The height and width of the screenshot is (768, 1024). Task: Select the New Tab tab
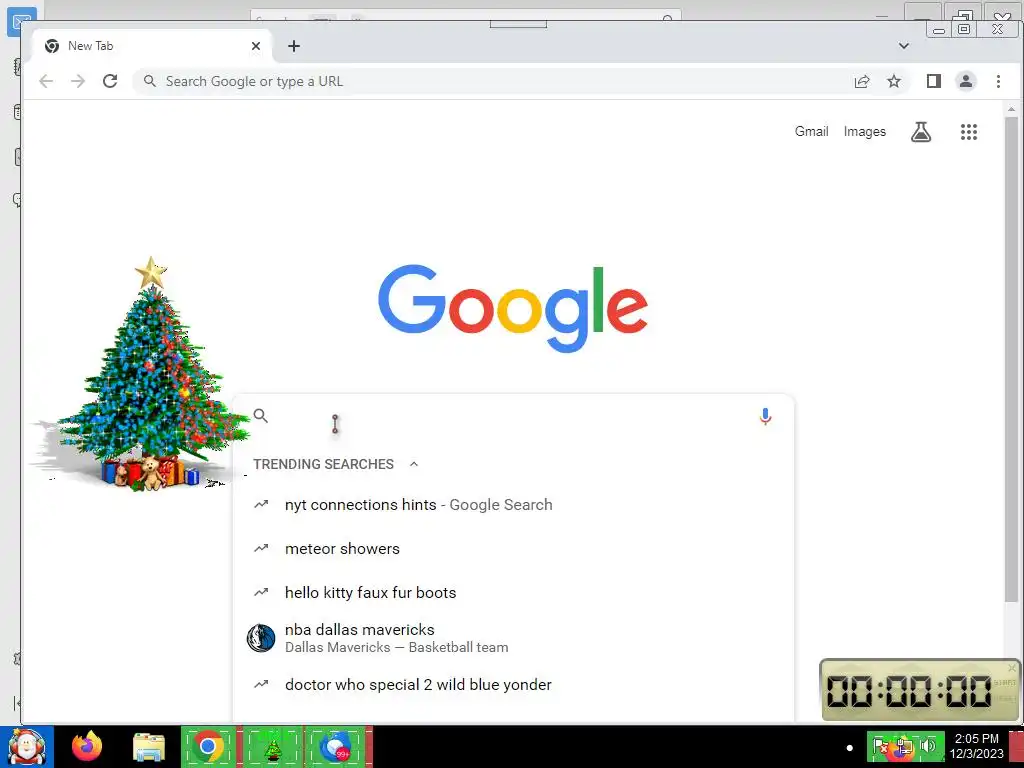coord(150,46)
